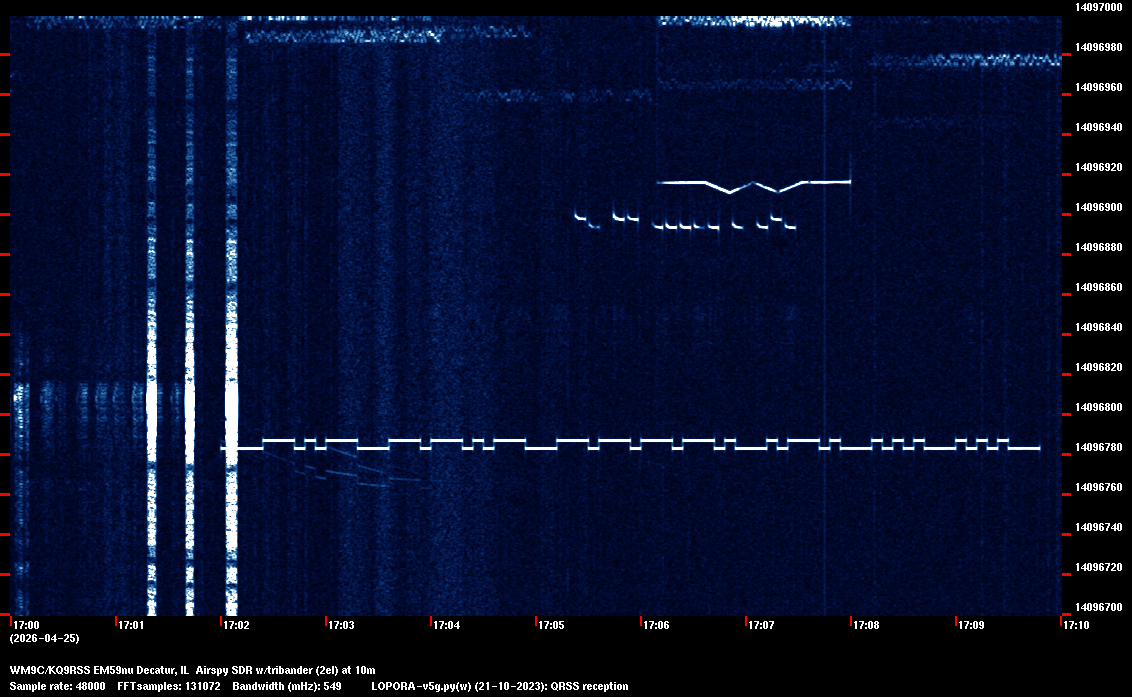Click the long horizontal FSK signal trace

[x=640, y=445]
